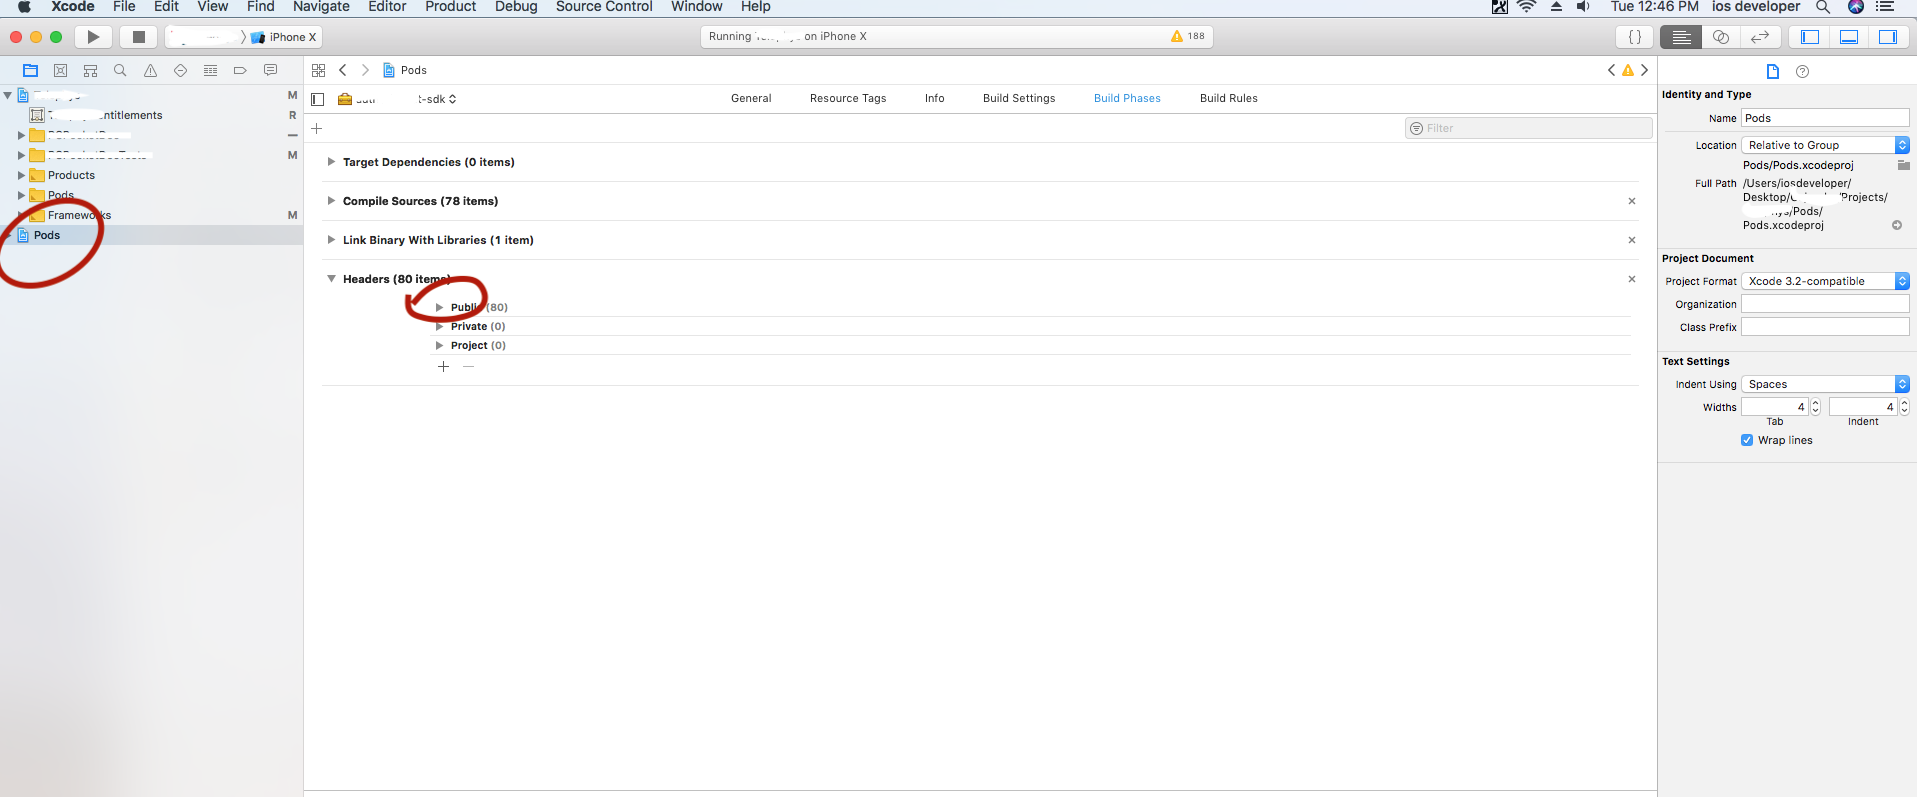Open the Info tab

935,98
